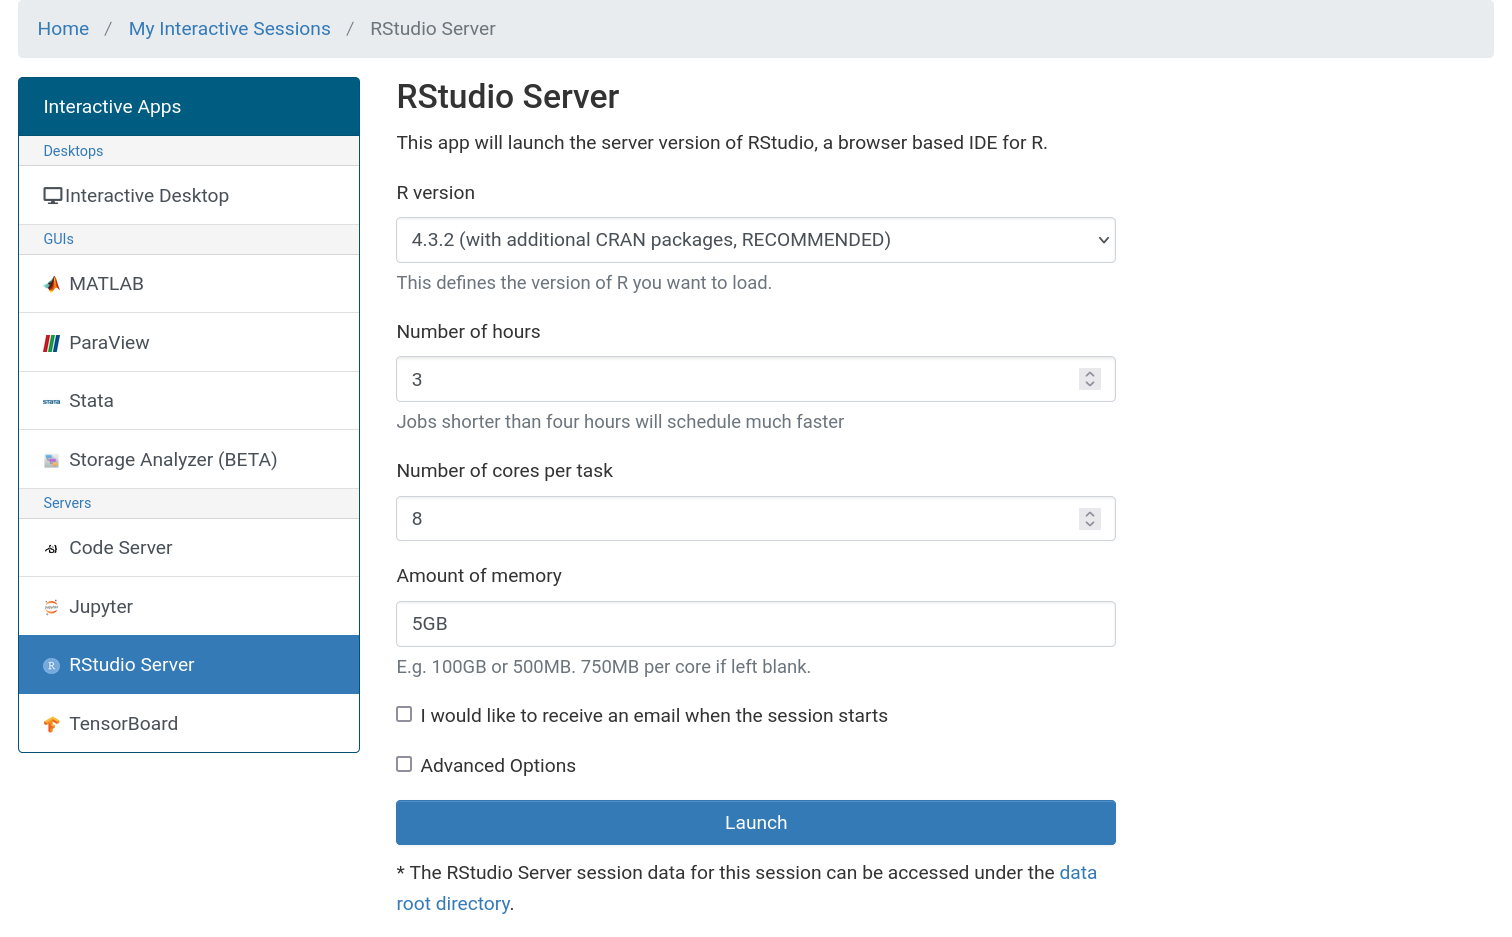
Task: Click the "Number of hours" label
Action: pyautogui.click(x=469, y=332)
